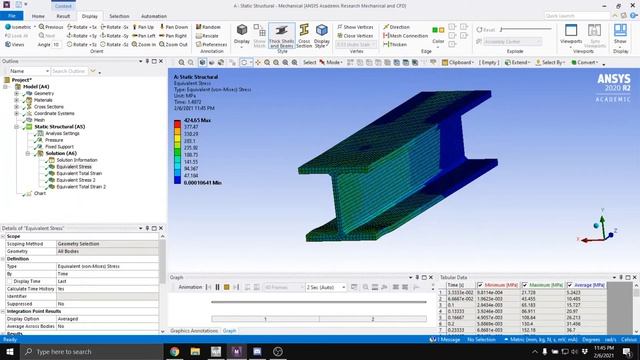Viewport: 640px width, 360px height.
Task: Step animation to next frame
Action: point(236,287)
